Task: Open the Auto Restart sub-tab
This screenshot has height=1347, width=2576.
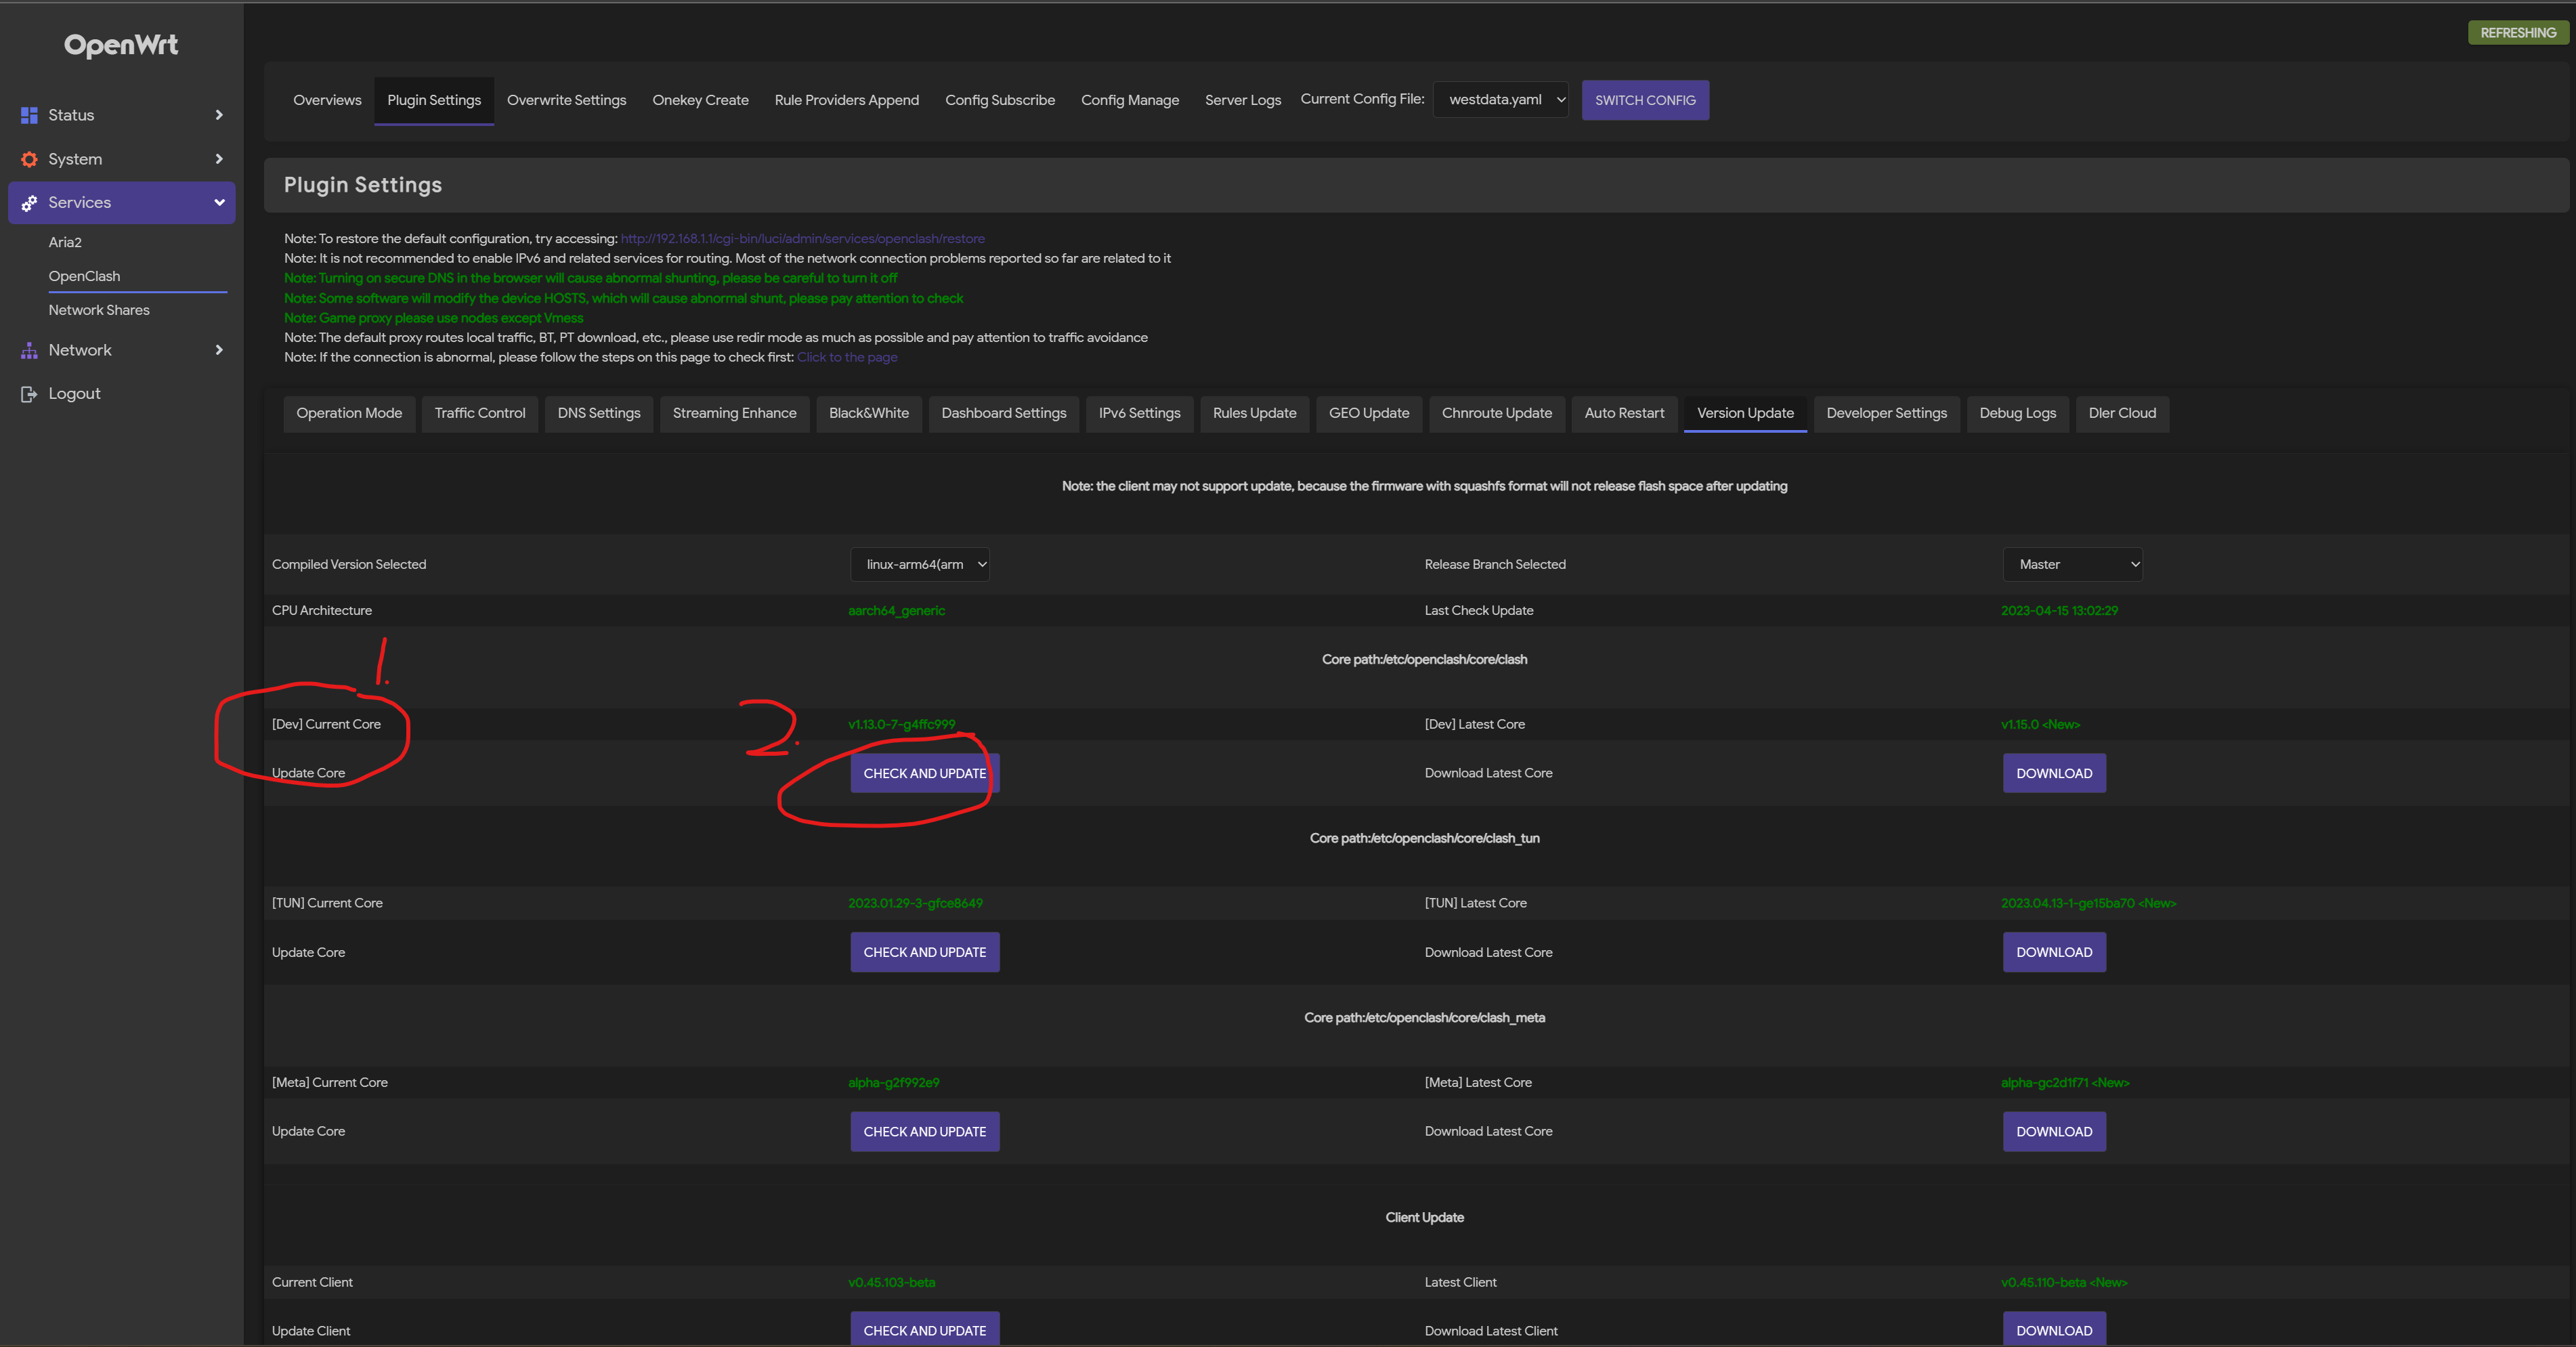Action: 1625,413
